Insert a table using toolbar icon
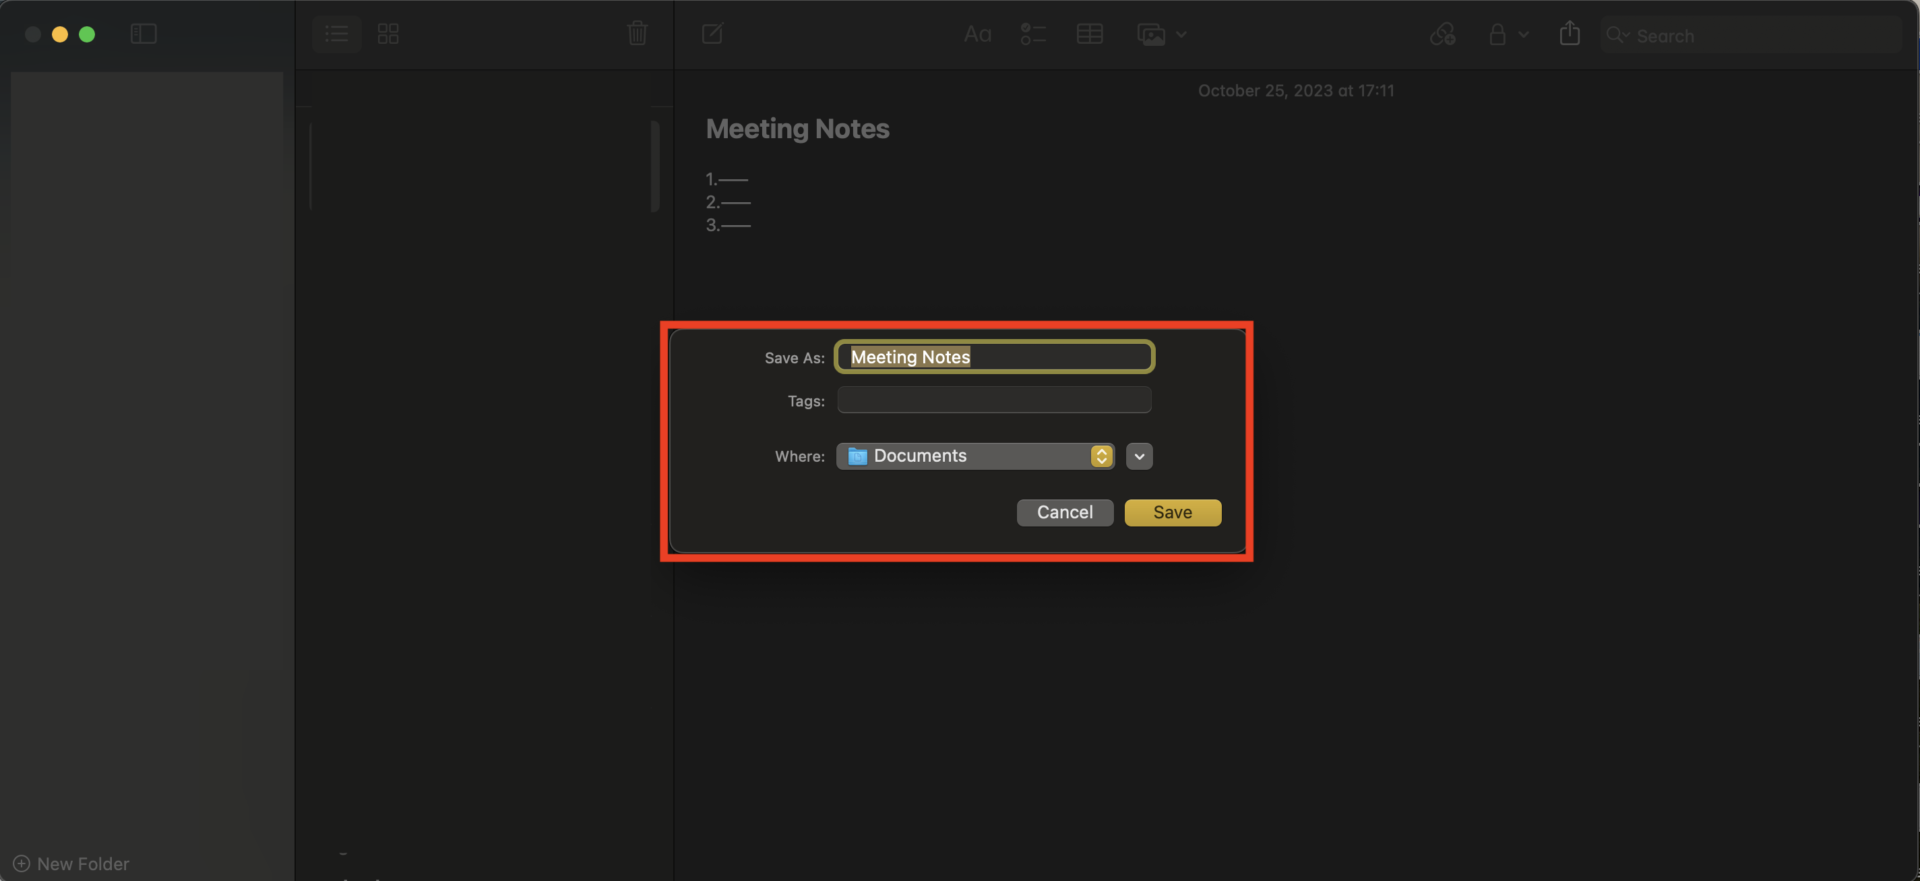The height and width of the screenshot is (881, 1920). [1089, 34]
